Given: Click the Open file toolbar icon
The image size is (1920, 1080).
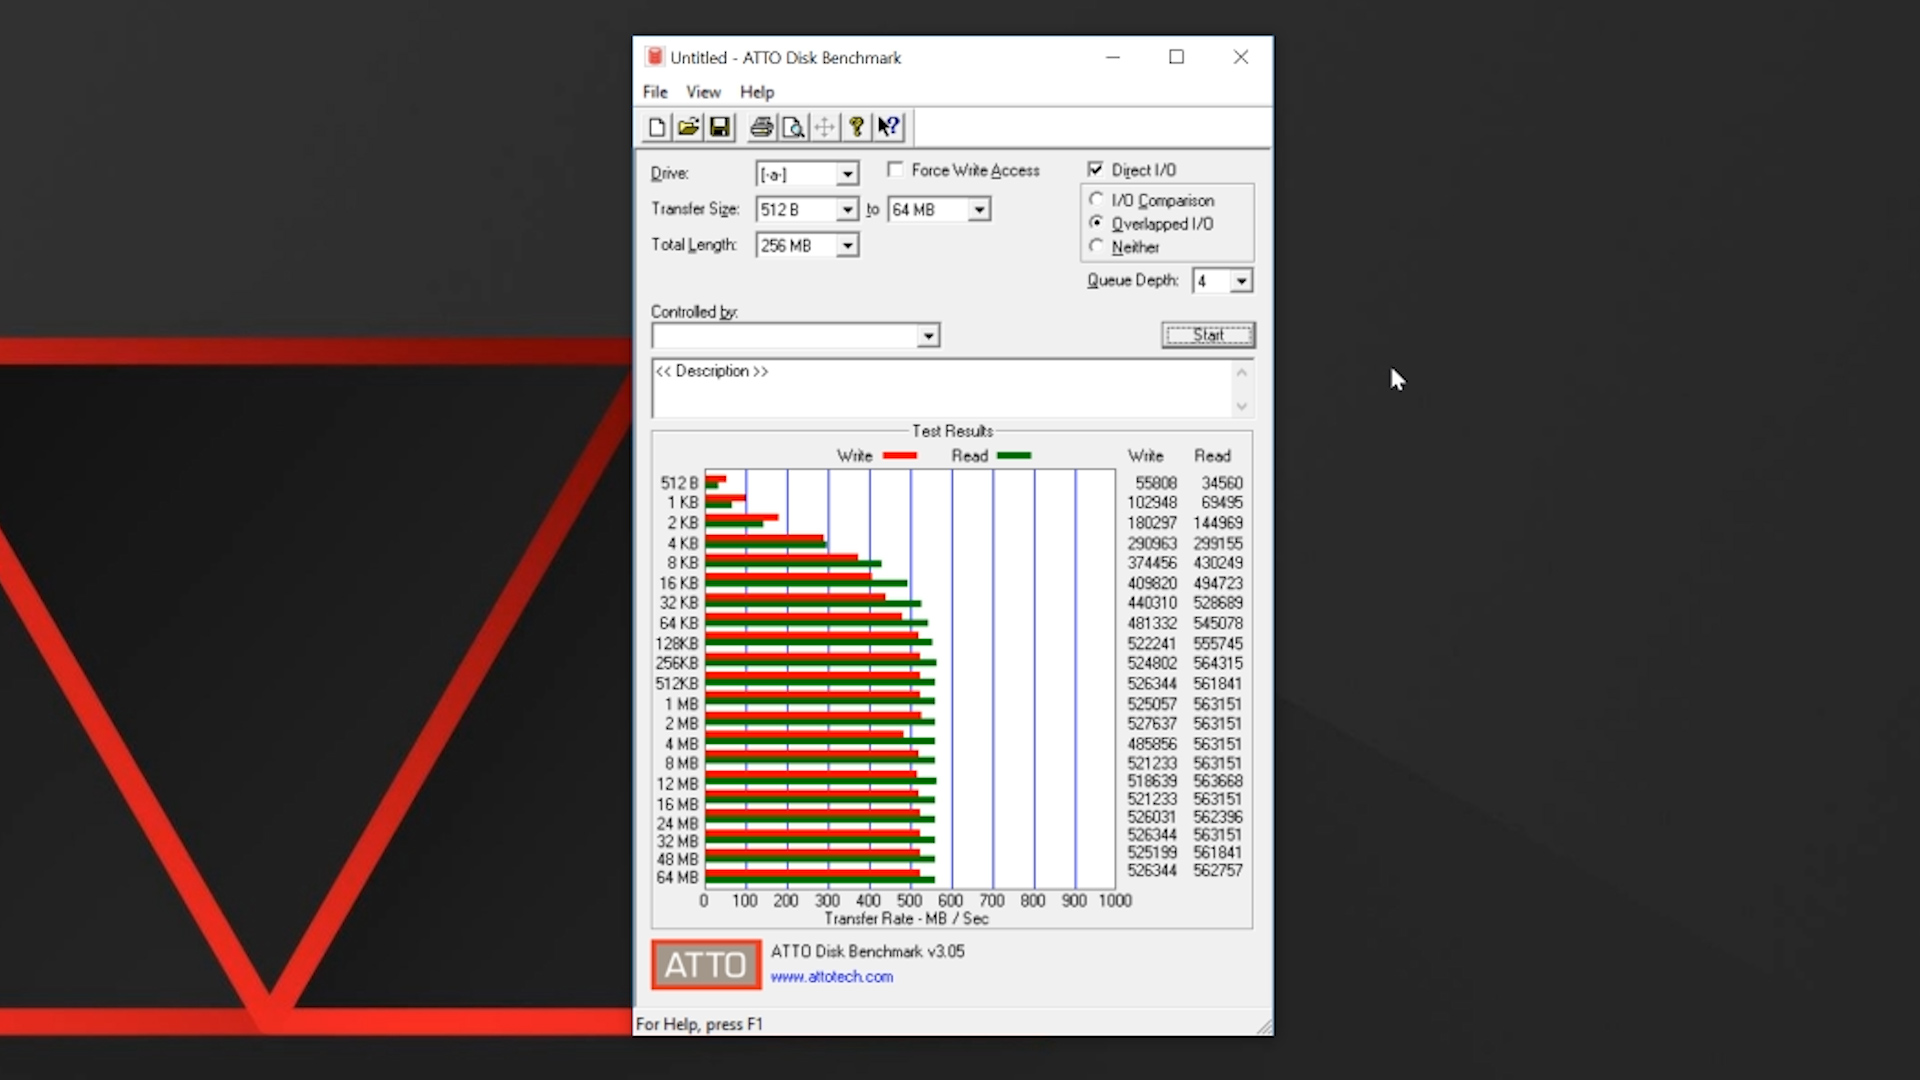Looking at the screenshot, I should 688,127.
